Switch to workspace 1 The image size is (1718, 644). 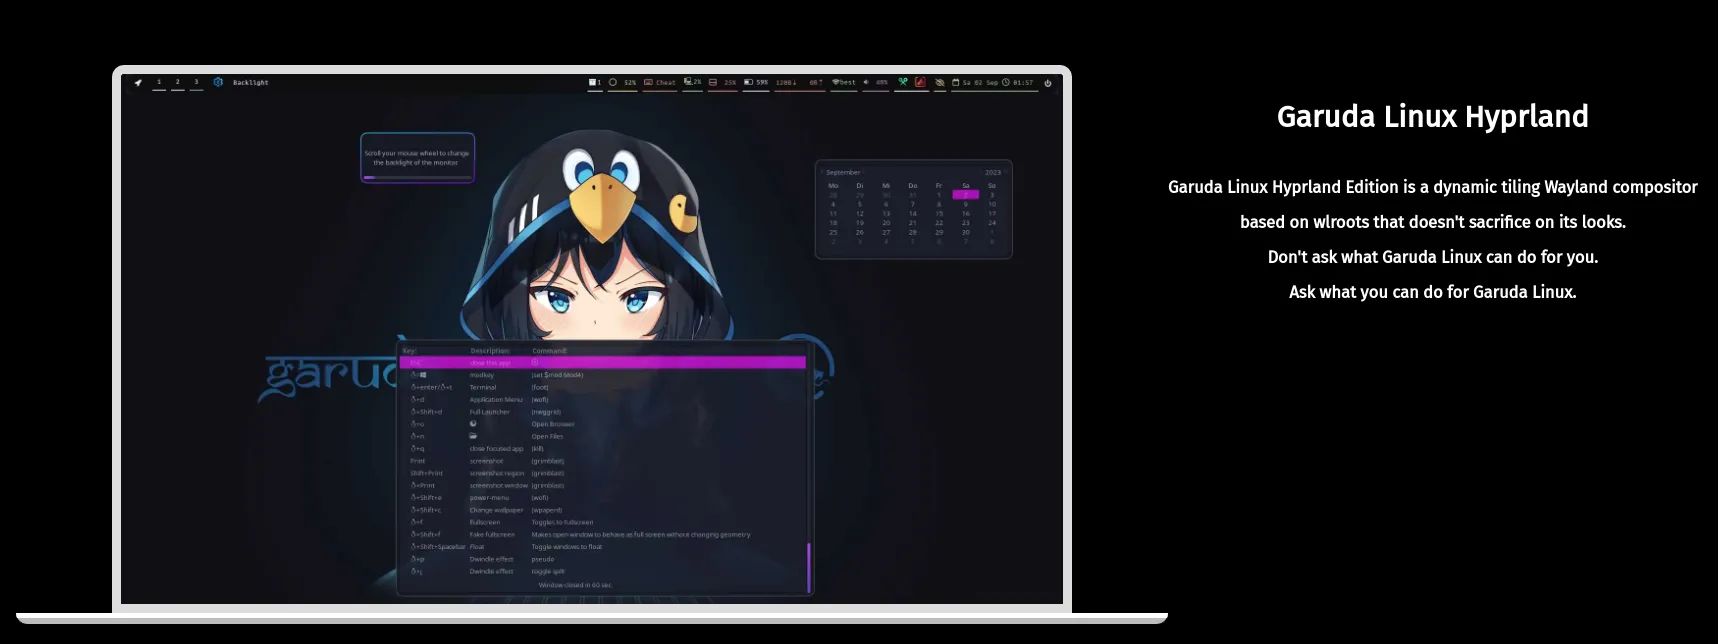159,83
